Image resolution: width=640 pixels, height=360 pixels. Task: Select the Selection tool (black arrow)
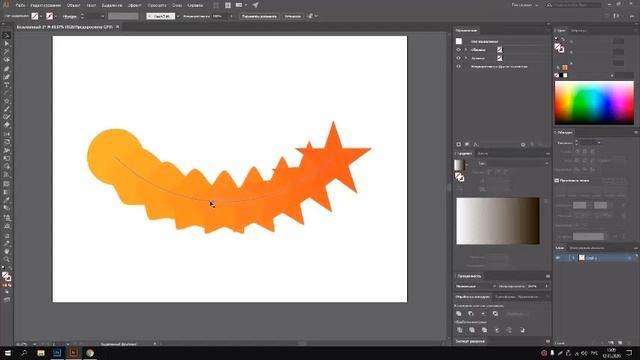point(7,36)
